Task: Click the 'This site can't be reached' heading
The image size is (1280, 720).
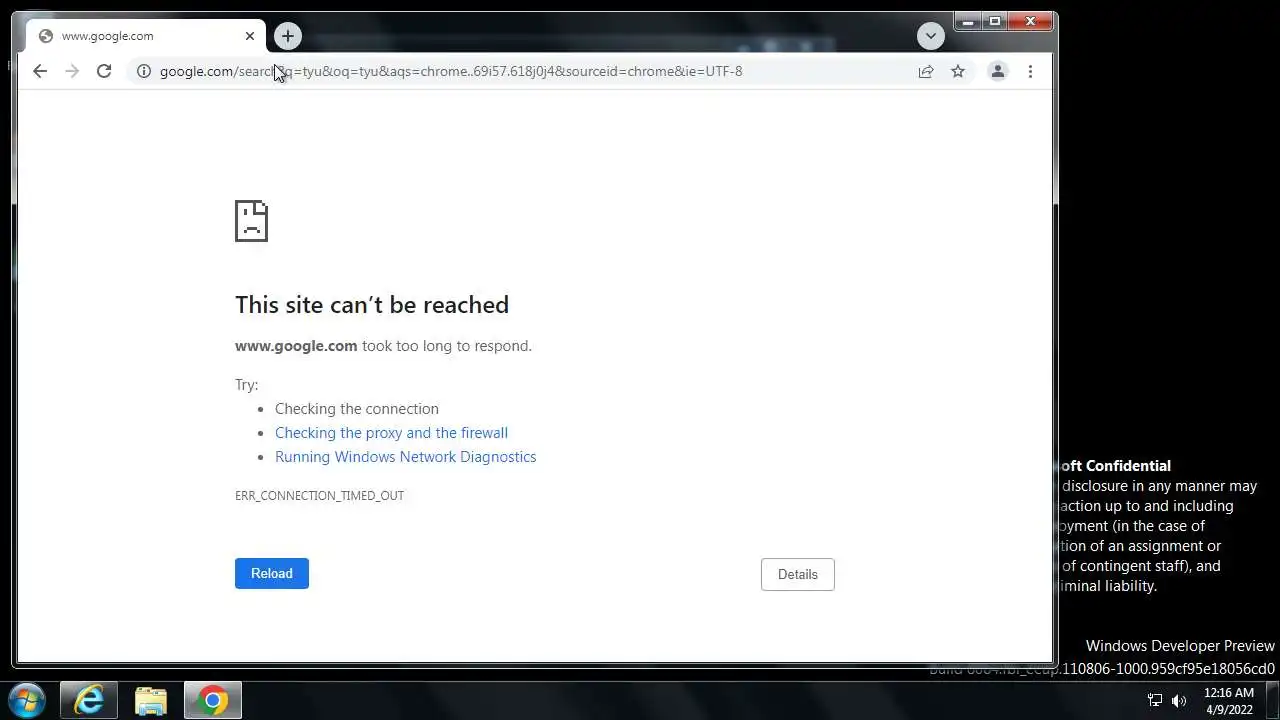Action: pyautogui.click(x=372, y=305)
